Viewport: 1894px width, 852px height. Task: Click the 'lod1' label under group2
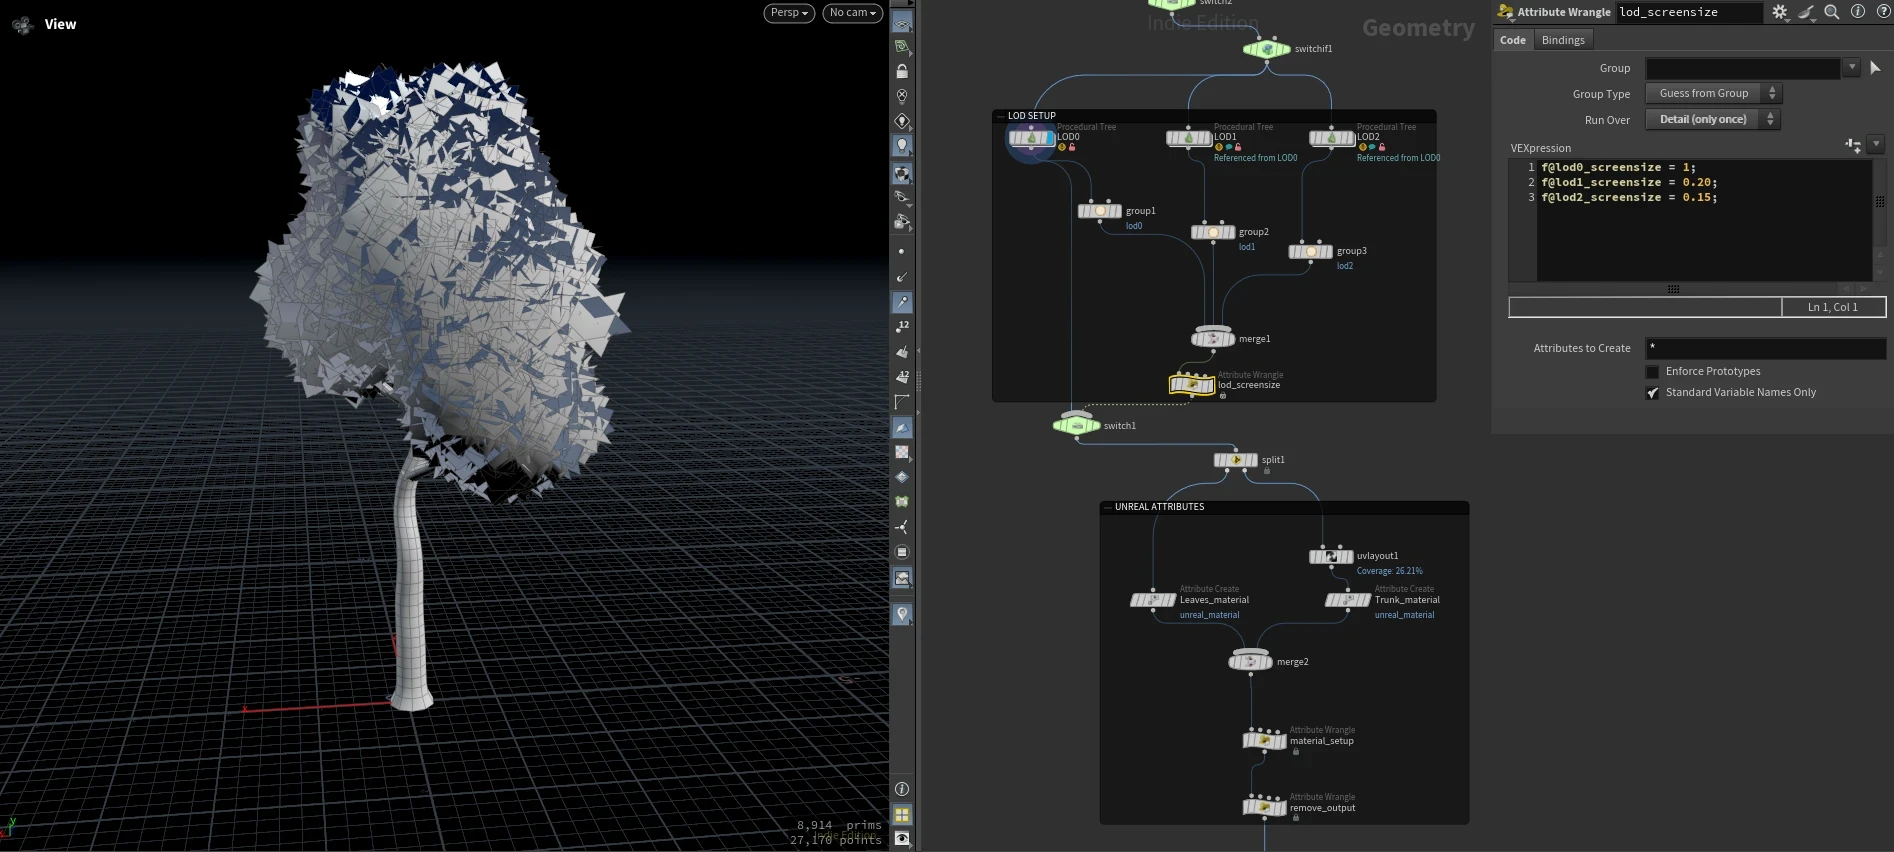pos(1247,247)
